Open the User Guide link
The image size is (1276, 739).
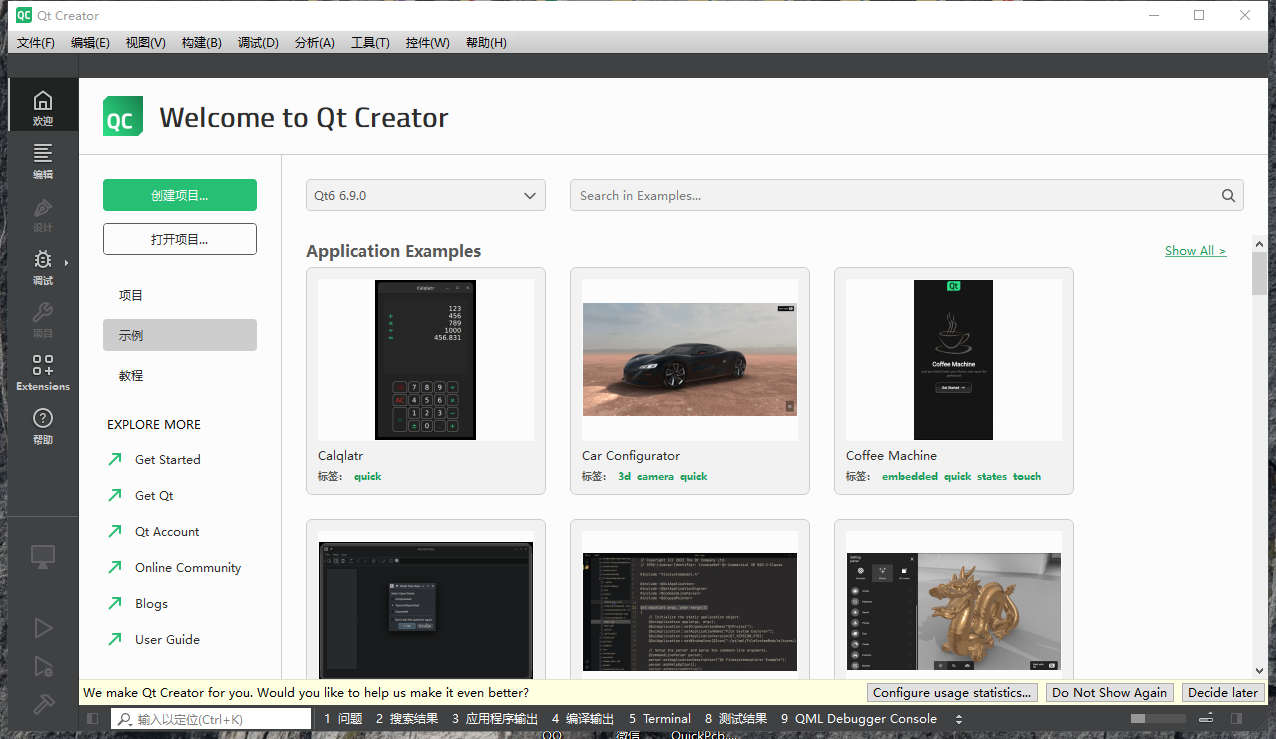tap(168, 640)
